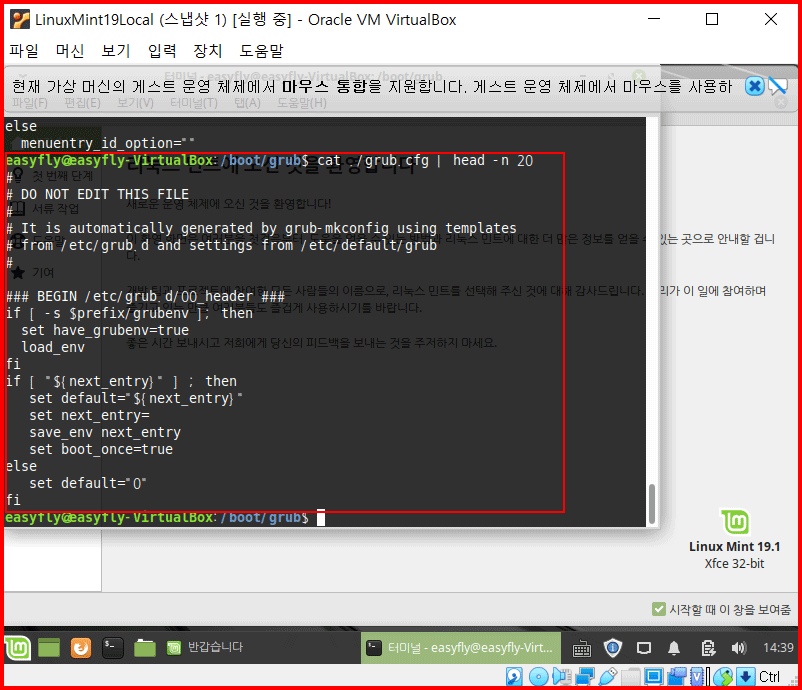Launch Firefox from the Mint panel
Screen dimensions: 802x690
coord(81,649)
